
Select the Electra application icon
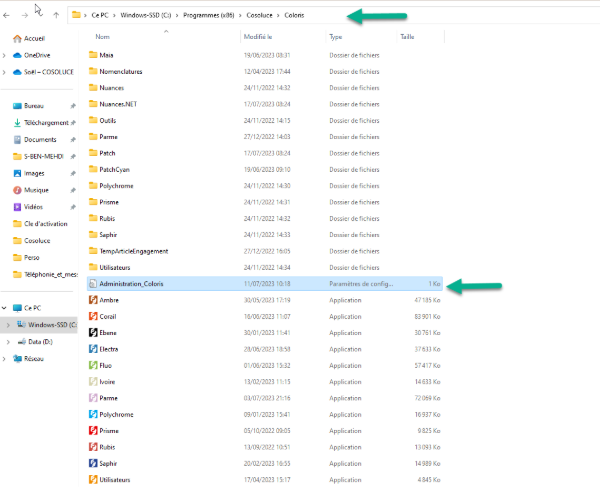93,349
